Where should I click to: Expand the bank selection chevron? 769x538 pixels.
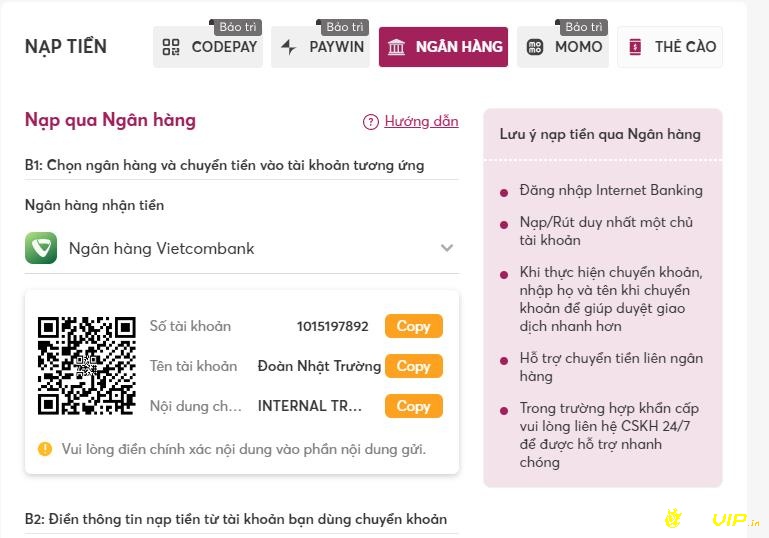pyautogui.click(x=447, y=248)
